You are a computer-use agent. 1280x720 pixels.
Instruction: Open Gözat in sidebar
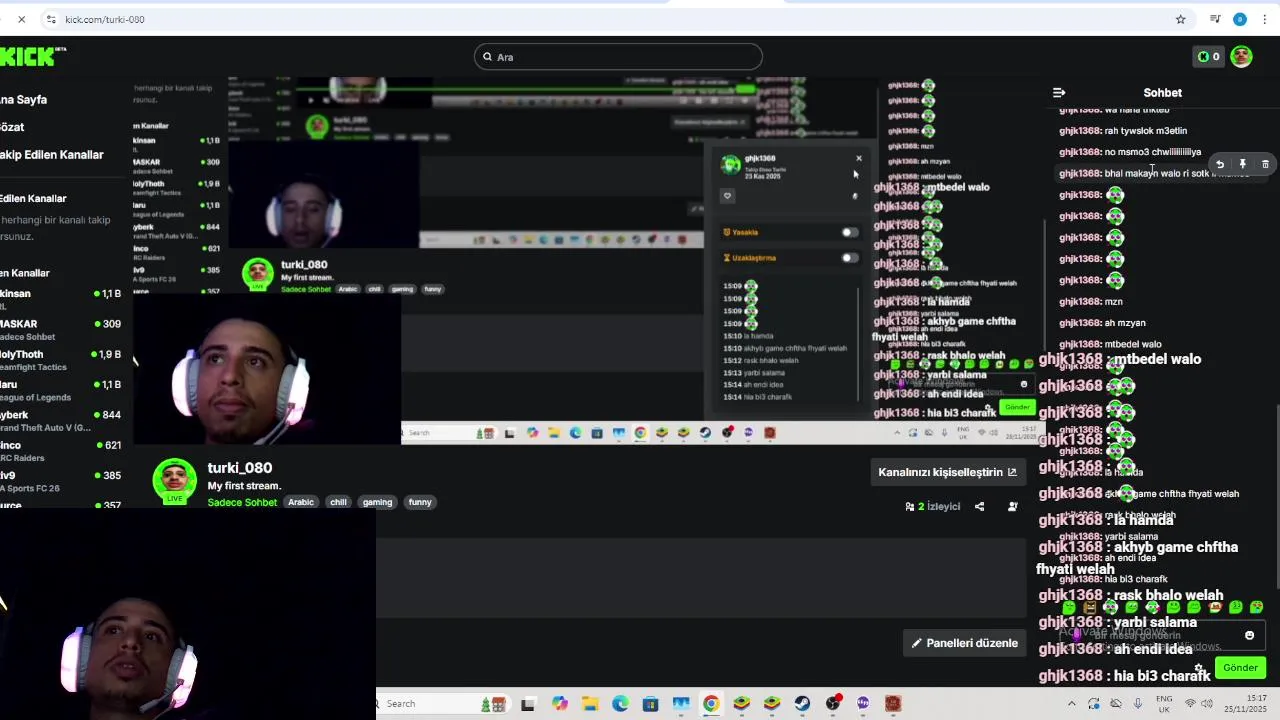point(12,127)
